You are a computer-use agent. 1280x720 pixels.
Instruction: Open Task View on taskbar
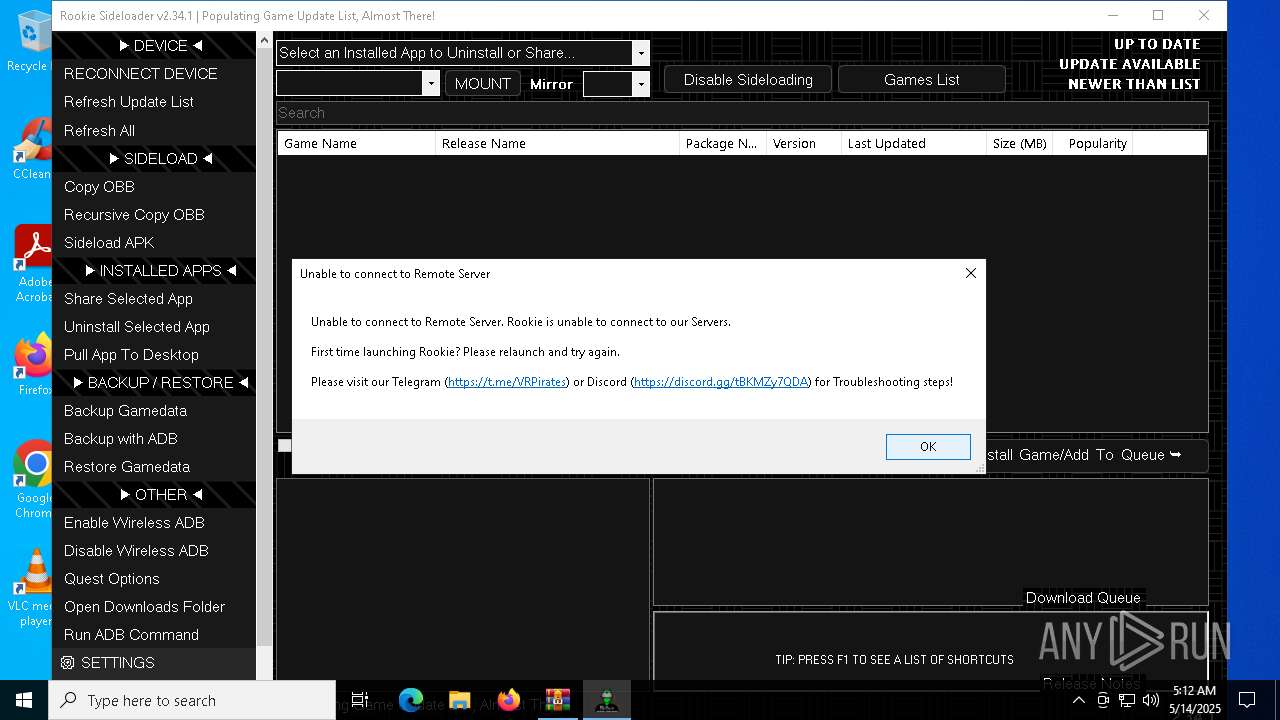click(x=360, y=700)
